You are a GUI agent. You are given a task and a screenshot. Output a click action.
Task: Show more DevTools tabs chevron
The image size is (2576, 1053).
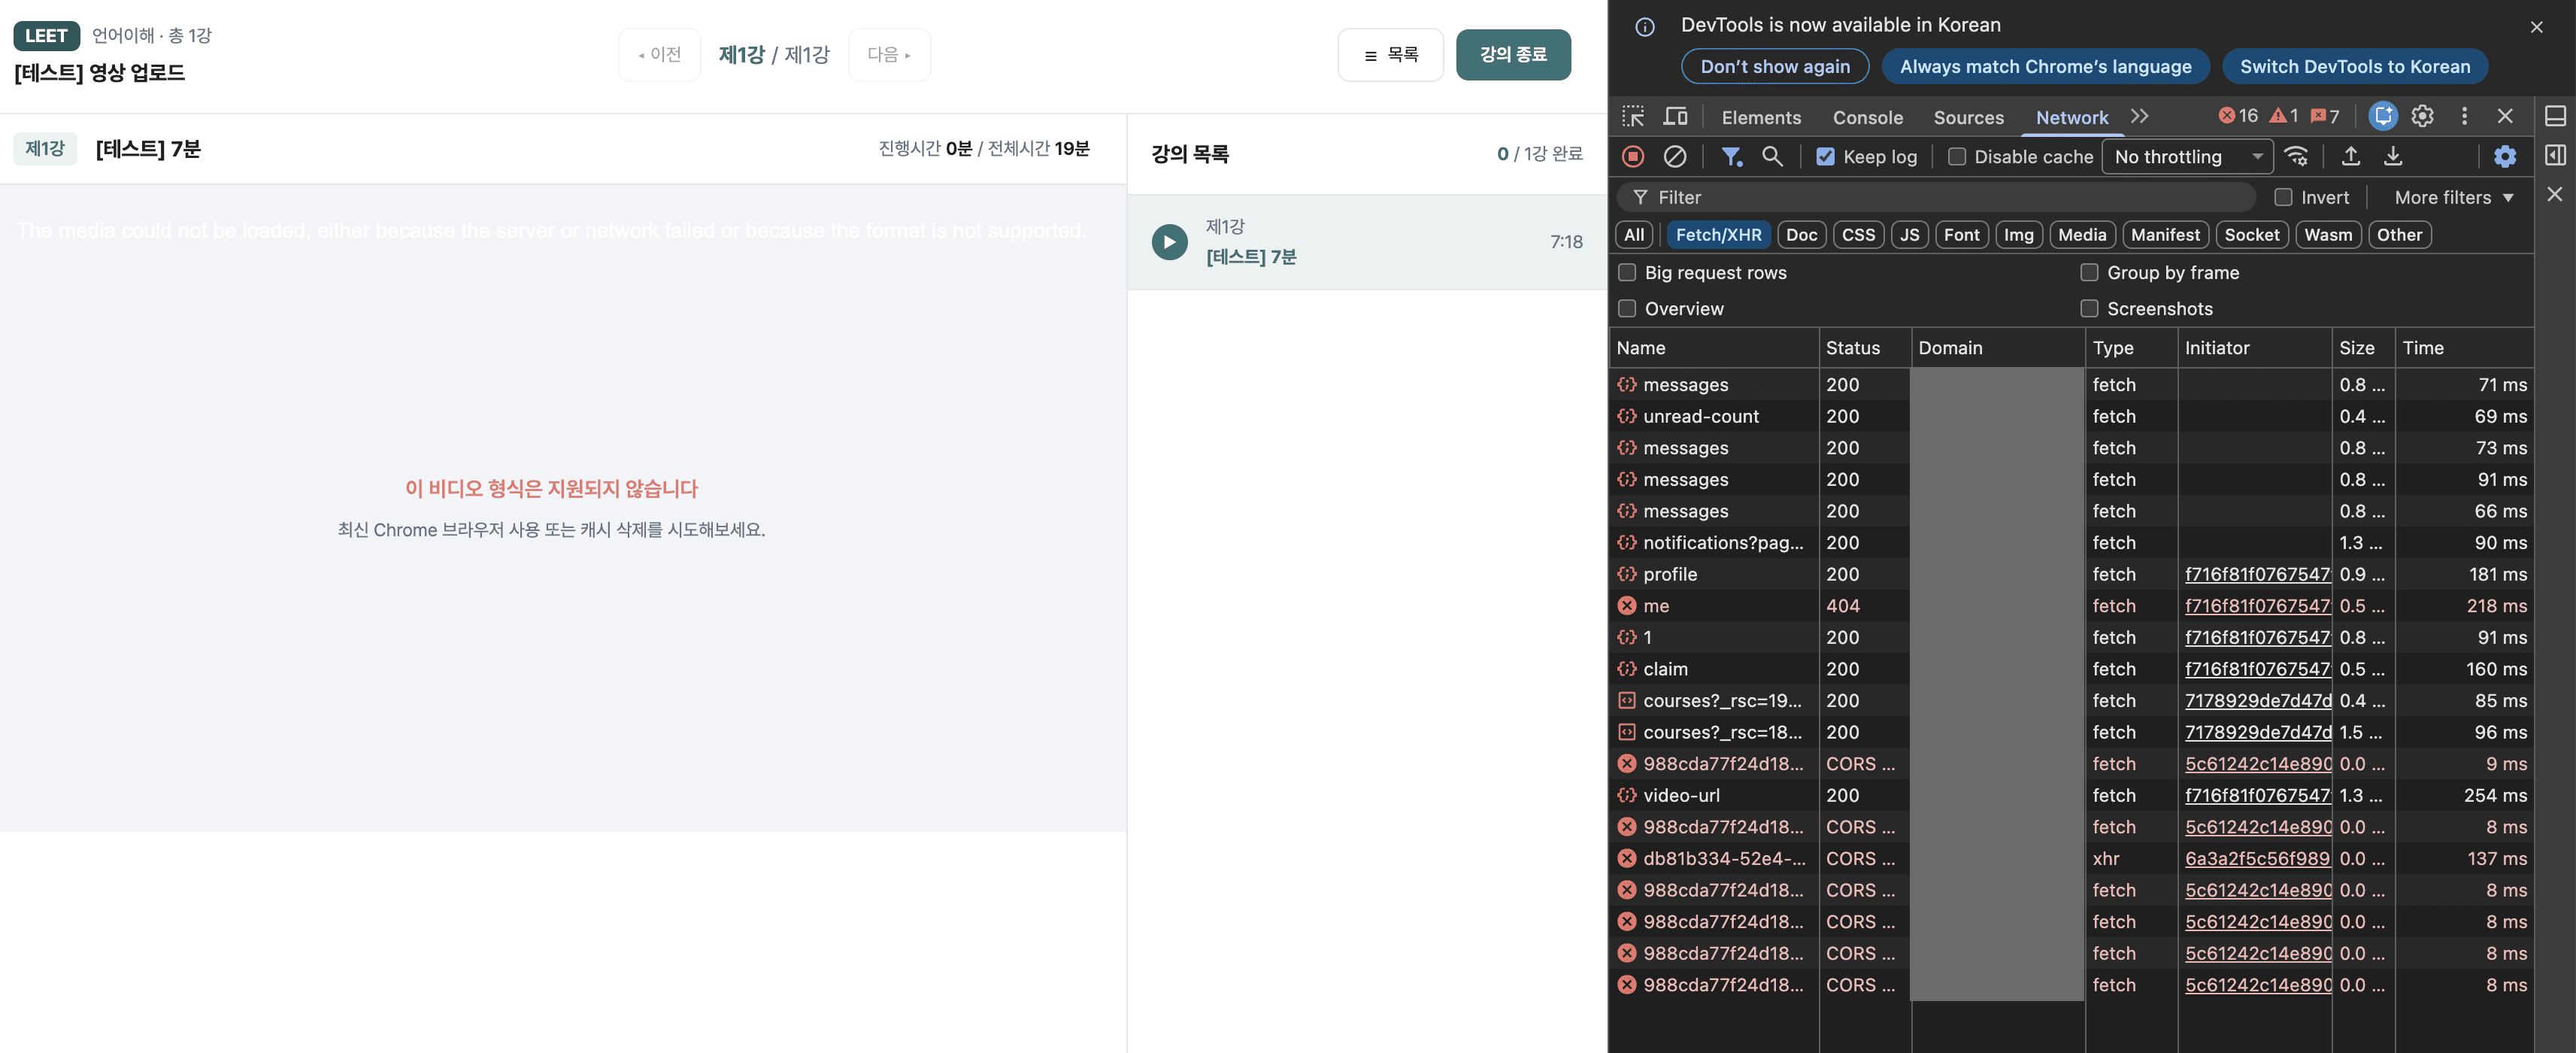[x=2139, y=116]
